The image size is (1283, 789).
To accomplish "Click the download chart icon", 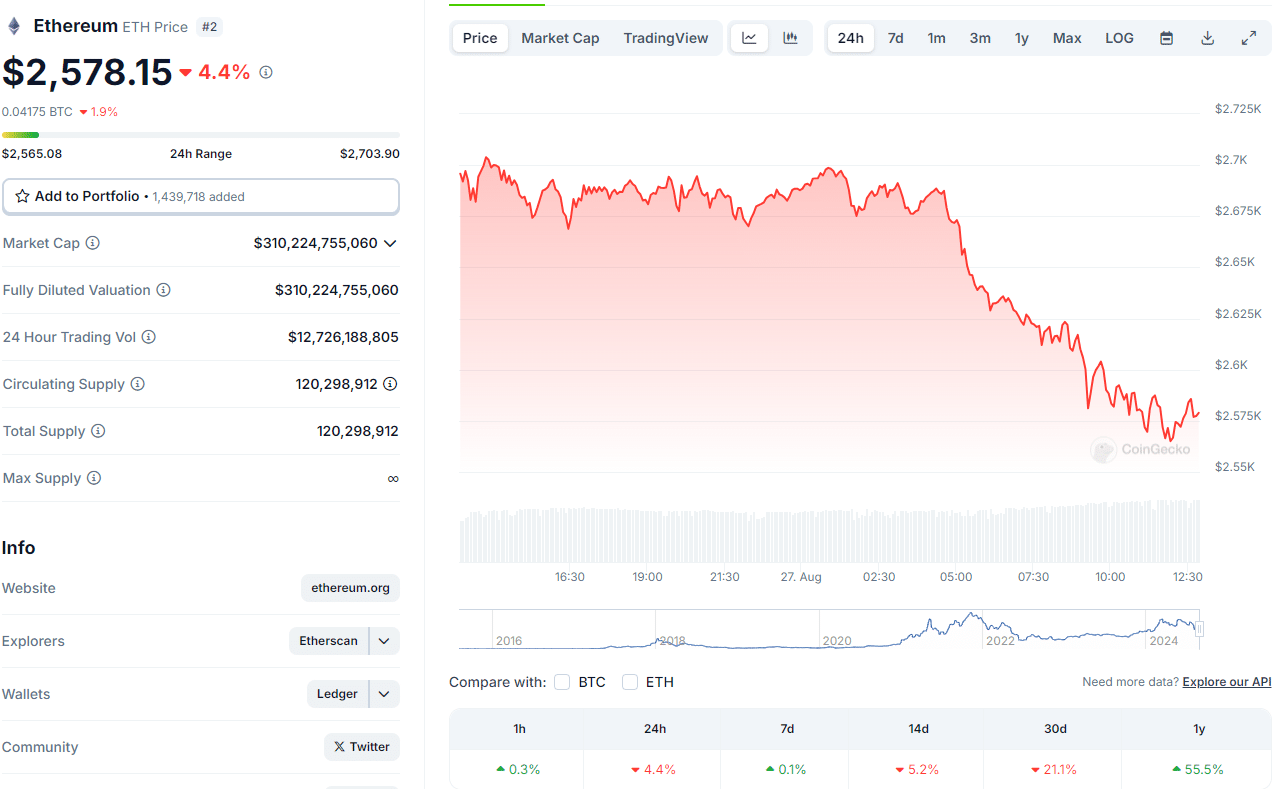I will coord(1207,37).
